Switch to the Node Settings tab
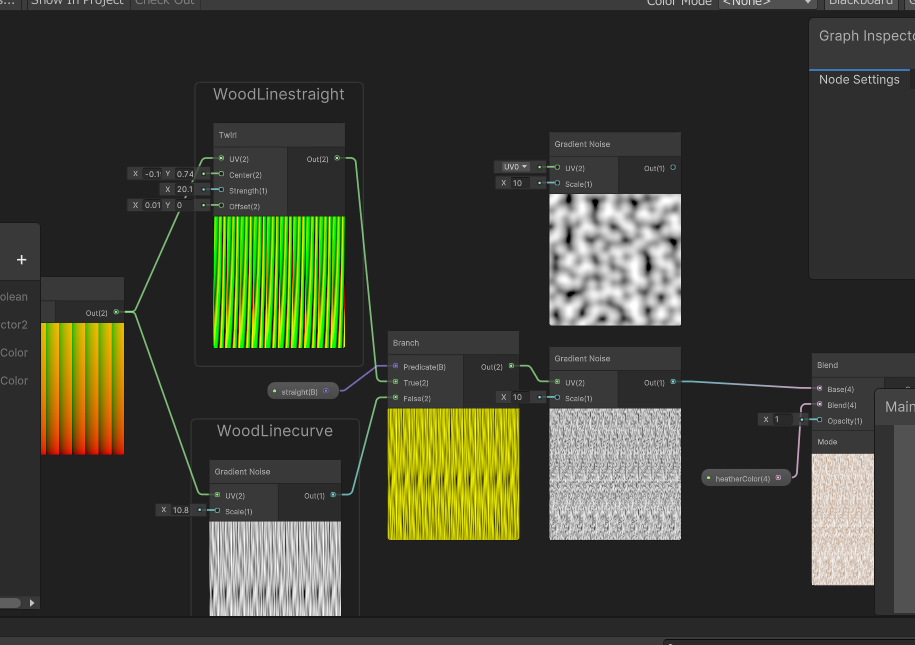915x645 pixels. (x=859, y=80)
